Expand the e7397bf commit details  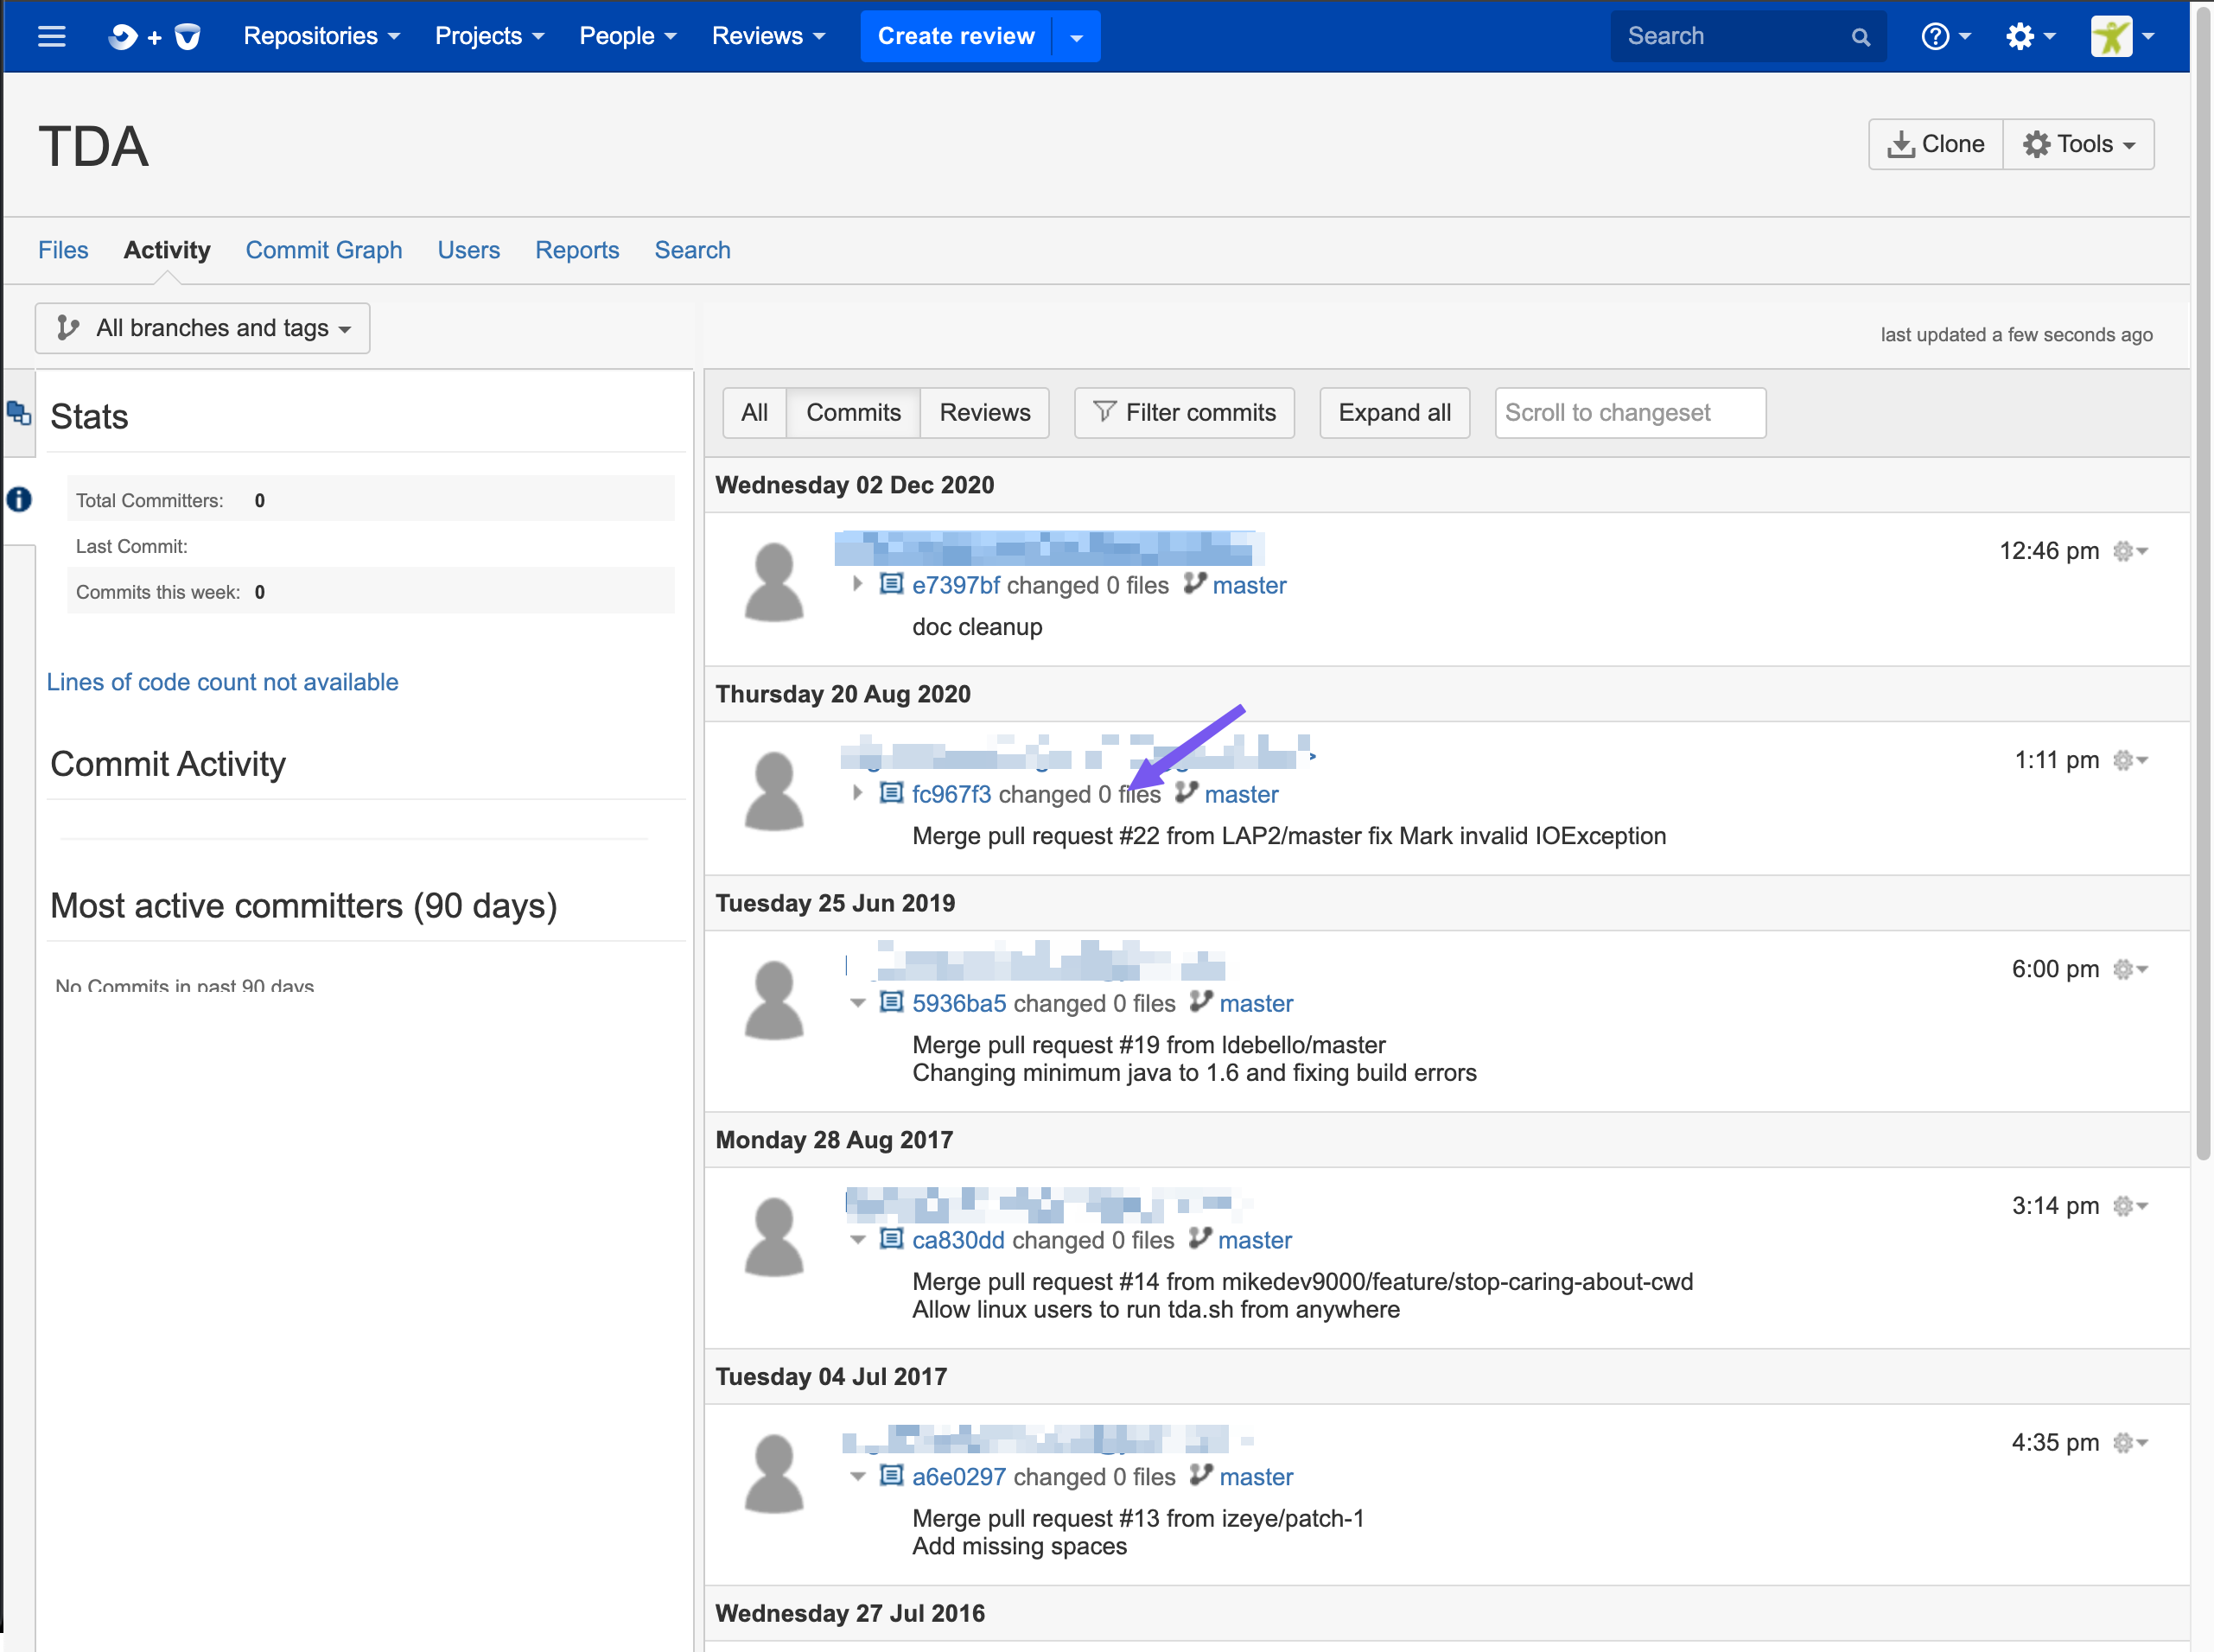click(x=857, y=584)
